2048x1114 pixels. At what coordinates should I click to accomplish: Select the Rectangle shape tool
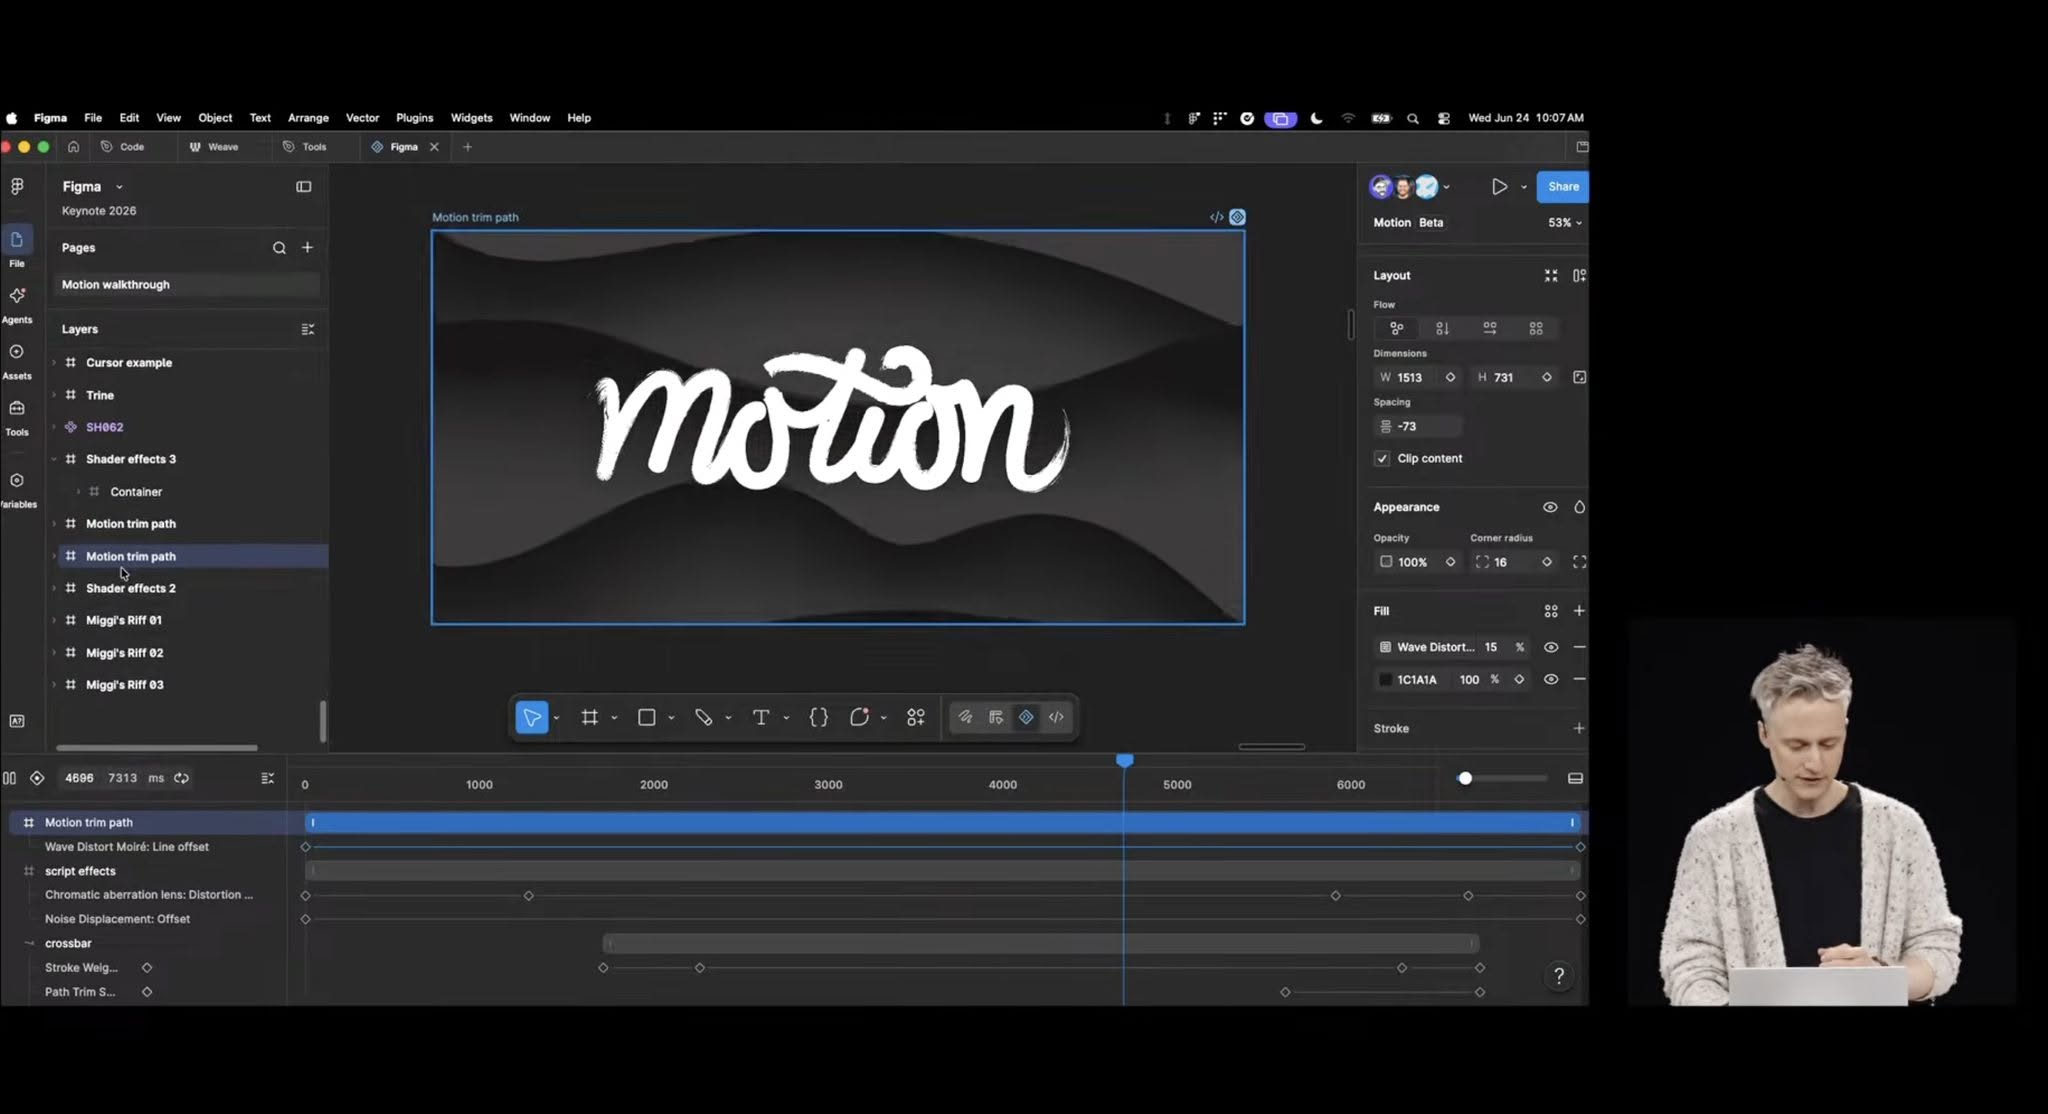click(x=647, y=717)
